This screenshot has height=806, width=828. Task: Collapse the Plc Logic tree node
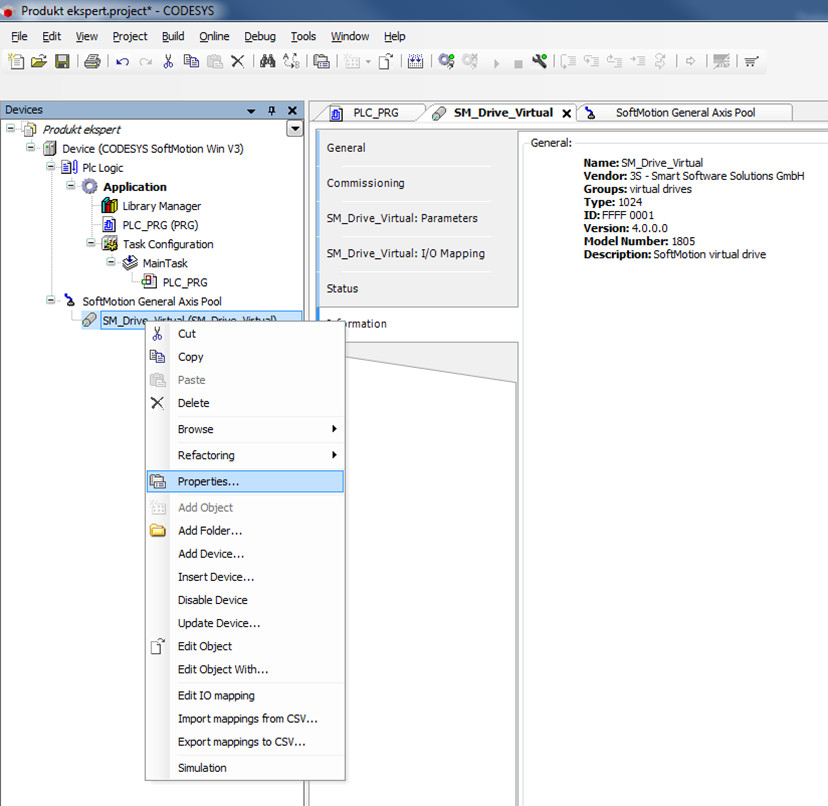(x=51, y=166)
